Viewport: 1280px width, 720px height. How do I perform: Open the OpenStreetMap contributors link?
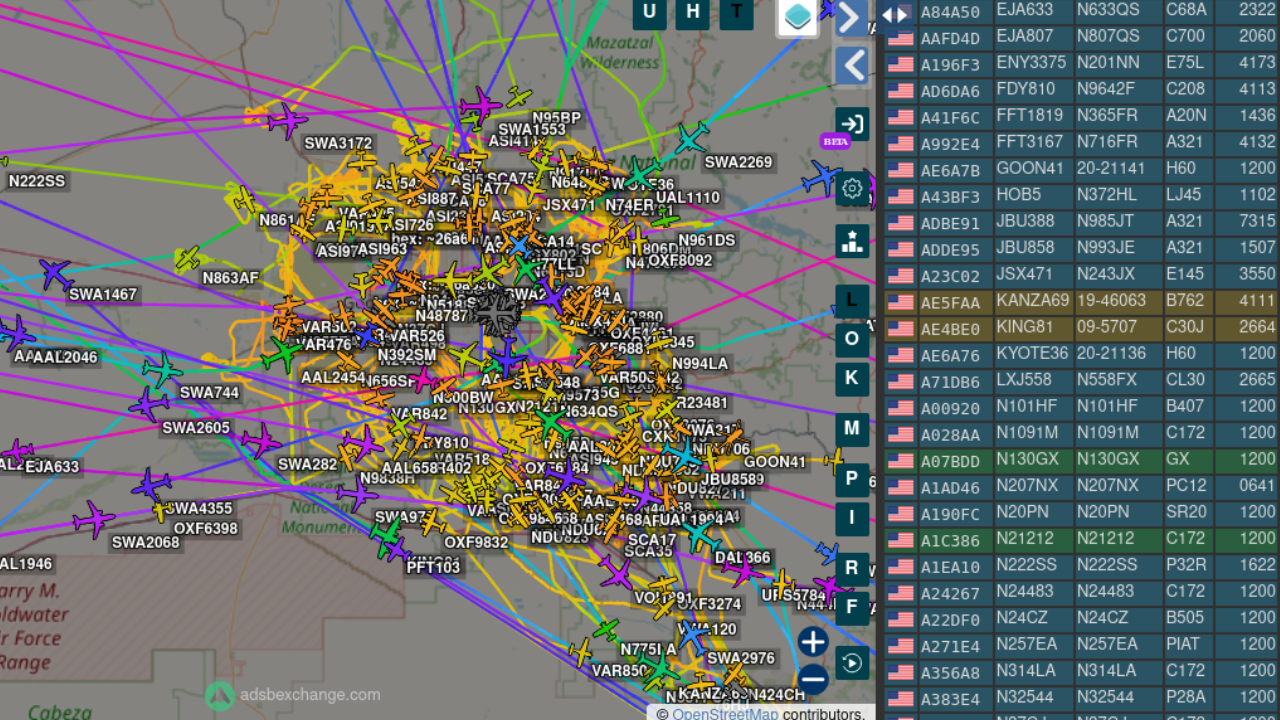[725, 714]
